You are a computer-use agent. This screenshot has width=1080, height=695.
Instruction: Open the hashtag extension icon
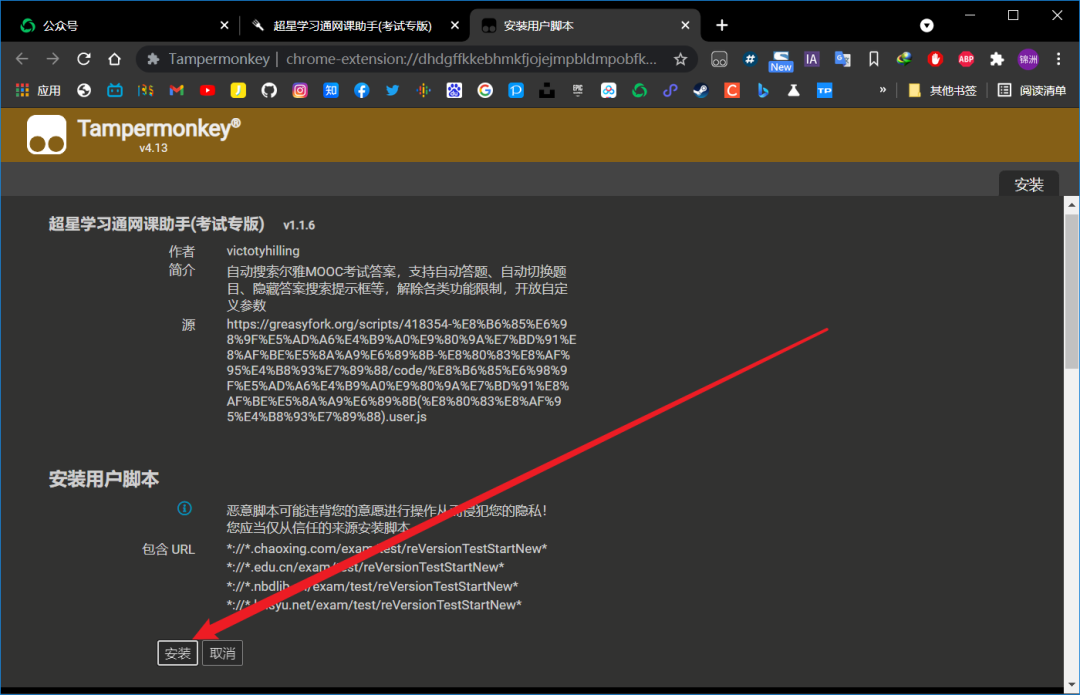(750, 59)
